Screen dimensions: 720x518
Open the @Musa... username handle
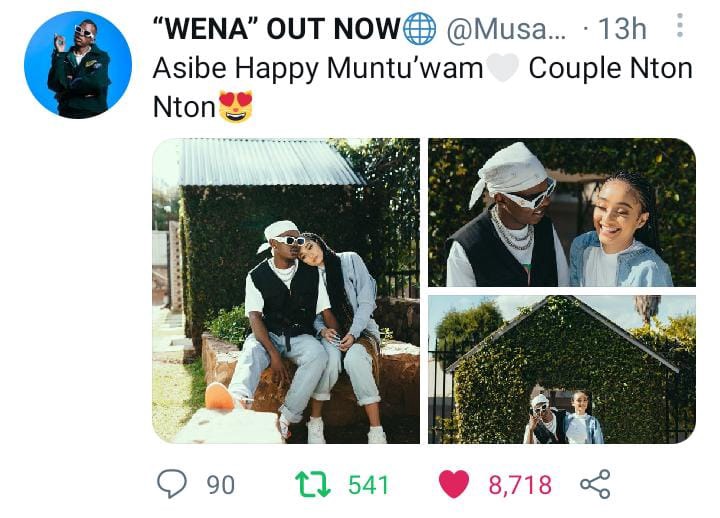click(507, 29)
